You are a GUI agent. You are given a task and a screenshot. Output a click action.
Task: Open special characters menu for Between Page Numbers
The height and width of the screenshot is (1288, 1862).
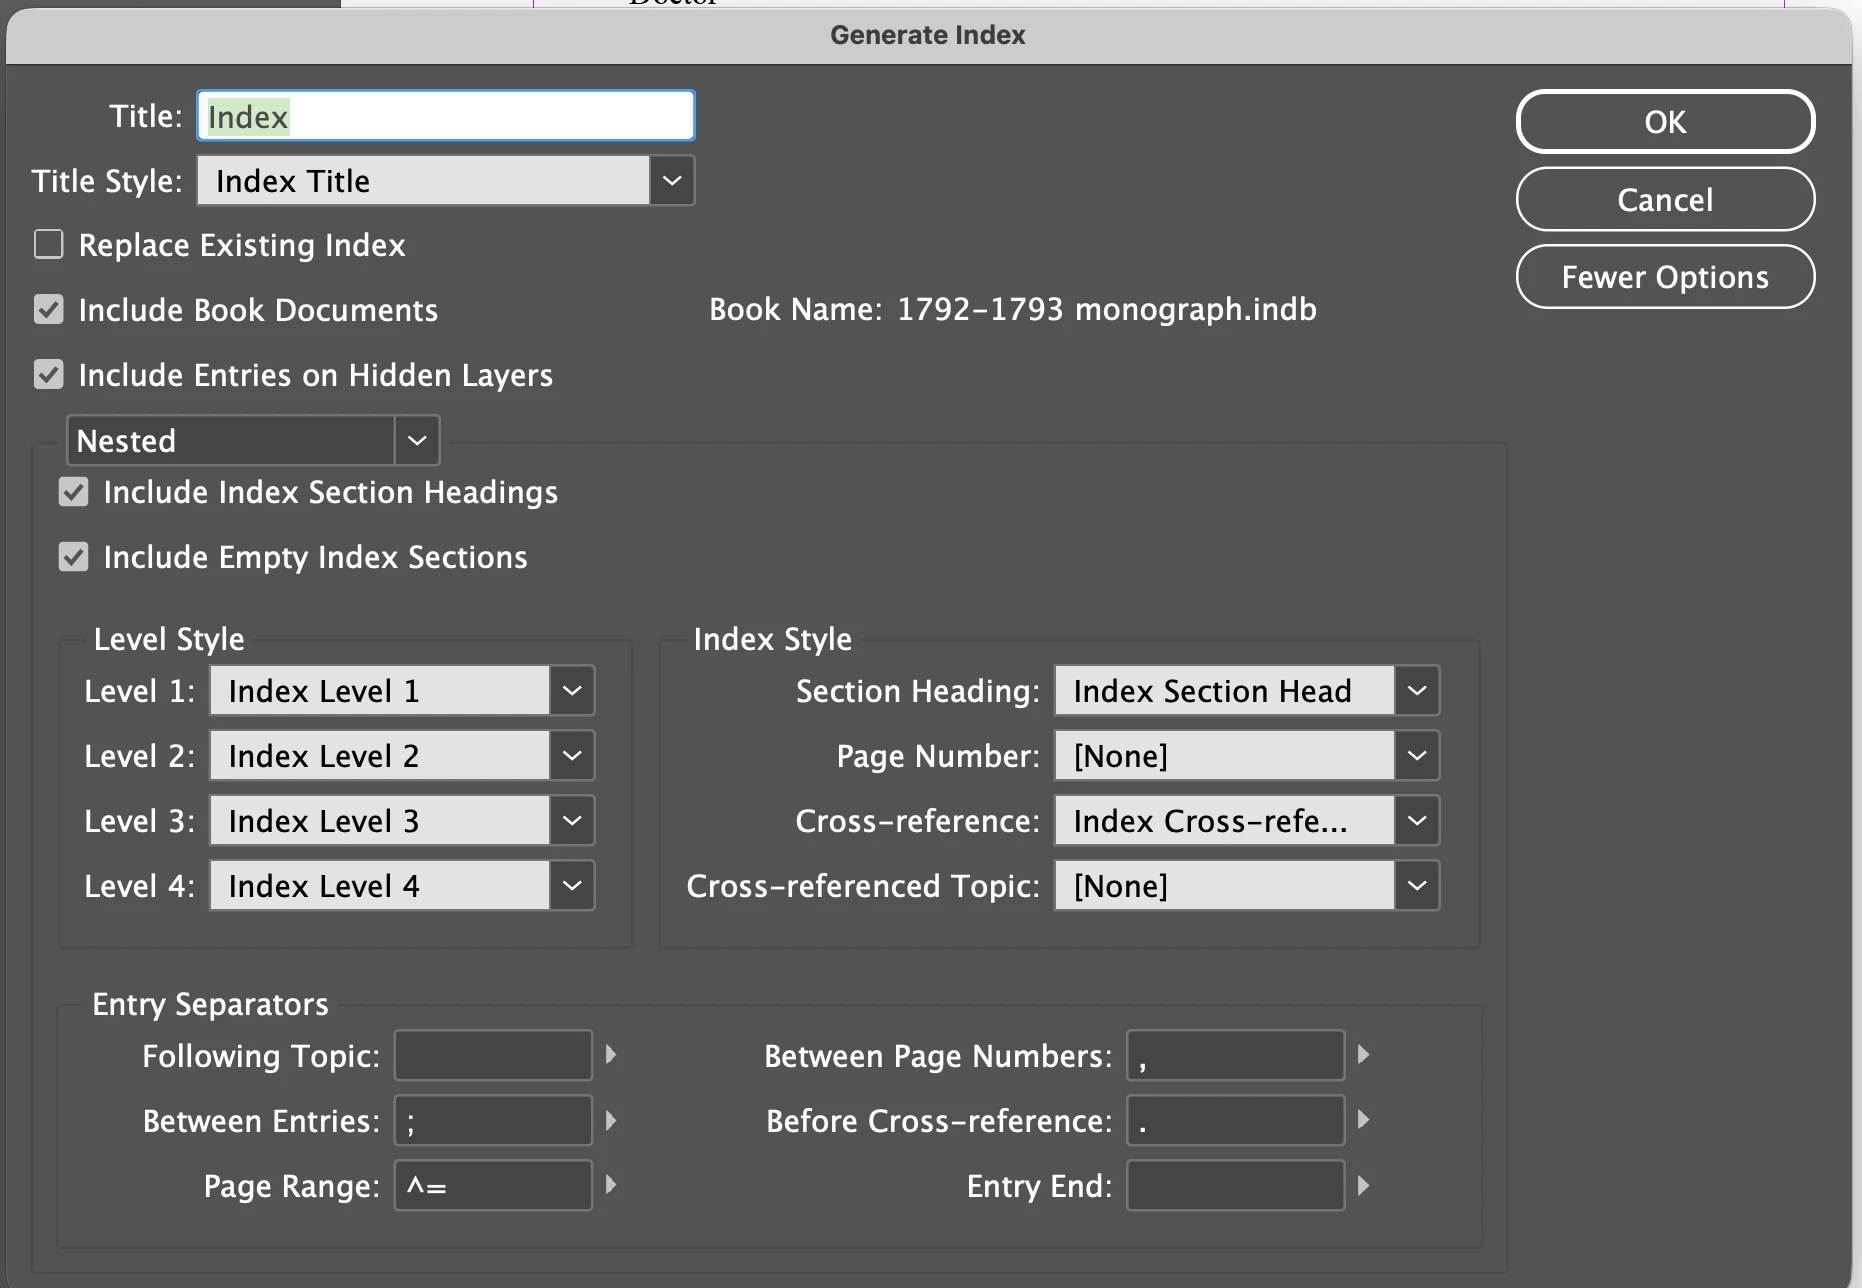pyautogui.click(x=1363, y=1055)
